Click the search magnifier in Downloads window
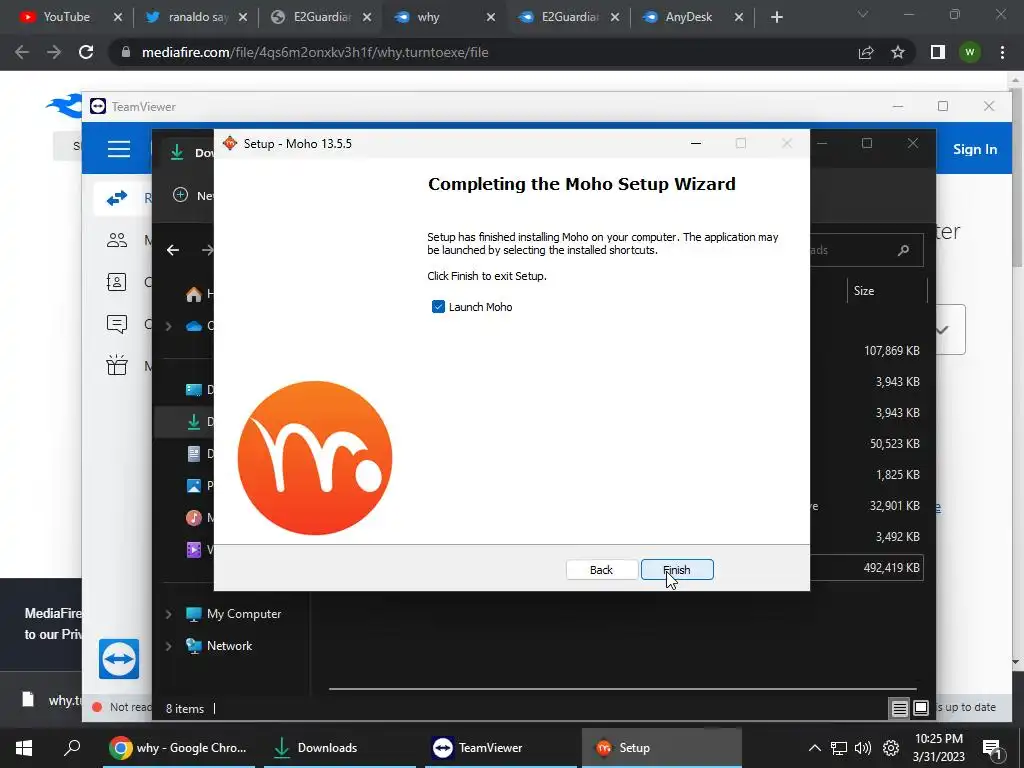 pos(903,250)
